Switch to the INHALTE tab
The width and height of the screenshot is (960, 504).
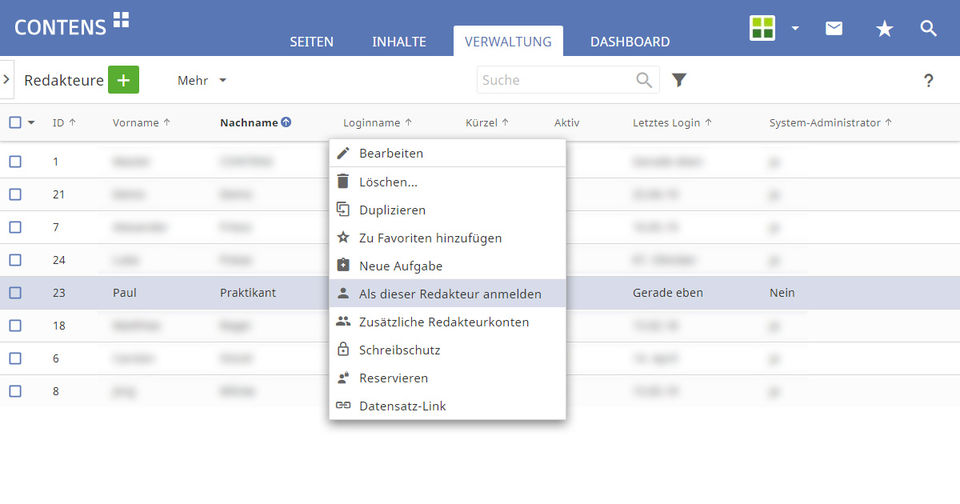coord(399,42)
